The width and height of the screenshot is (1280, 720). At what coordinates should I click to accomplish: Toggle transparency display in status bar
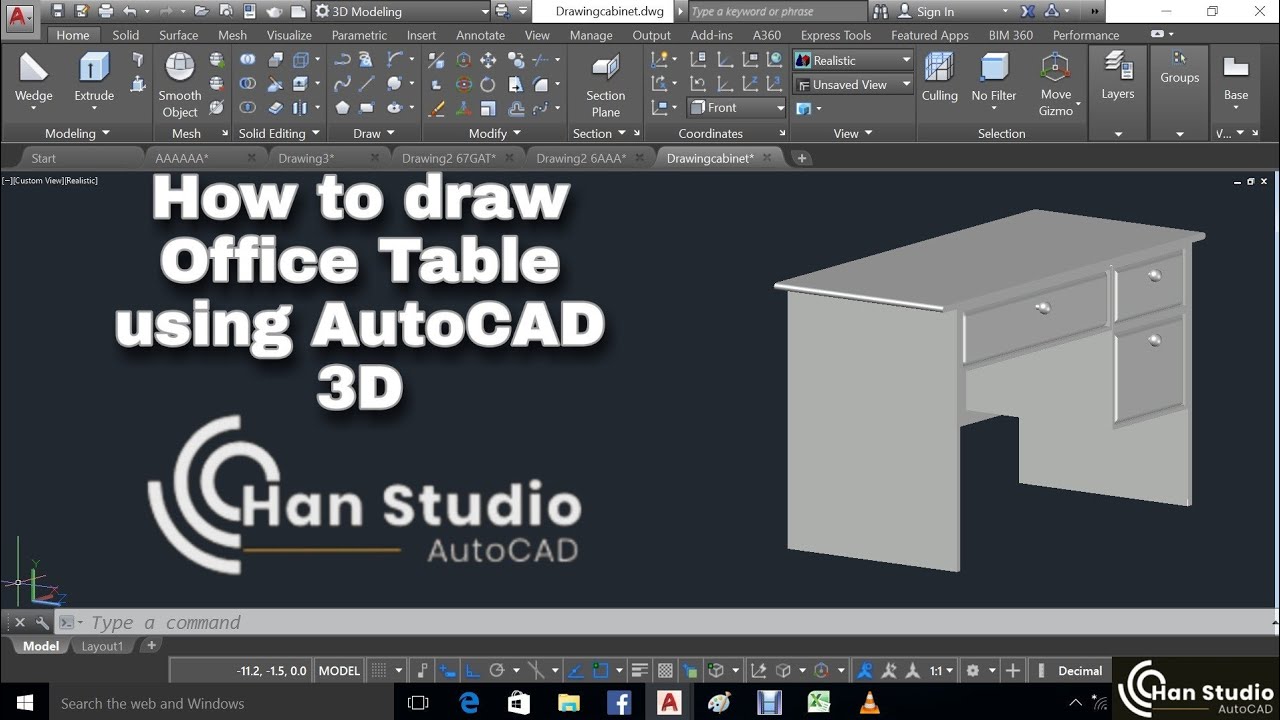pos(665,671)
